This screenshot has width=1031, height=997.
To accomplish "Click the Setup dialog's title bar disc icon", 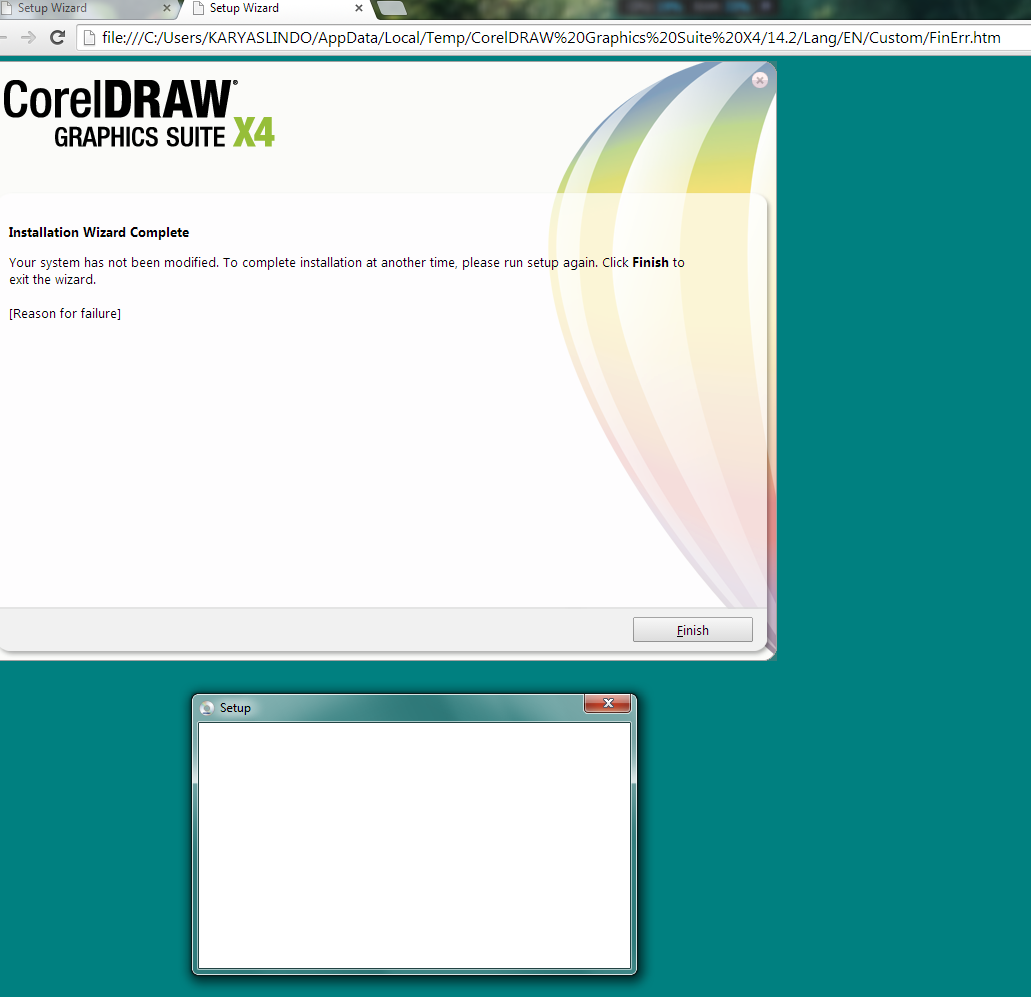I will [x=206, y=708].
